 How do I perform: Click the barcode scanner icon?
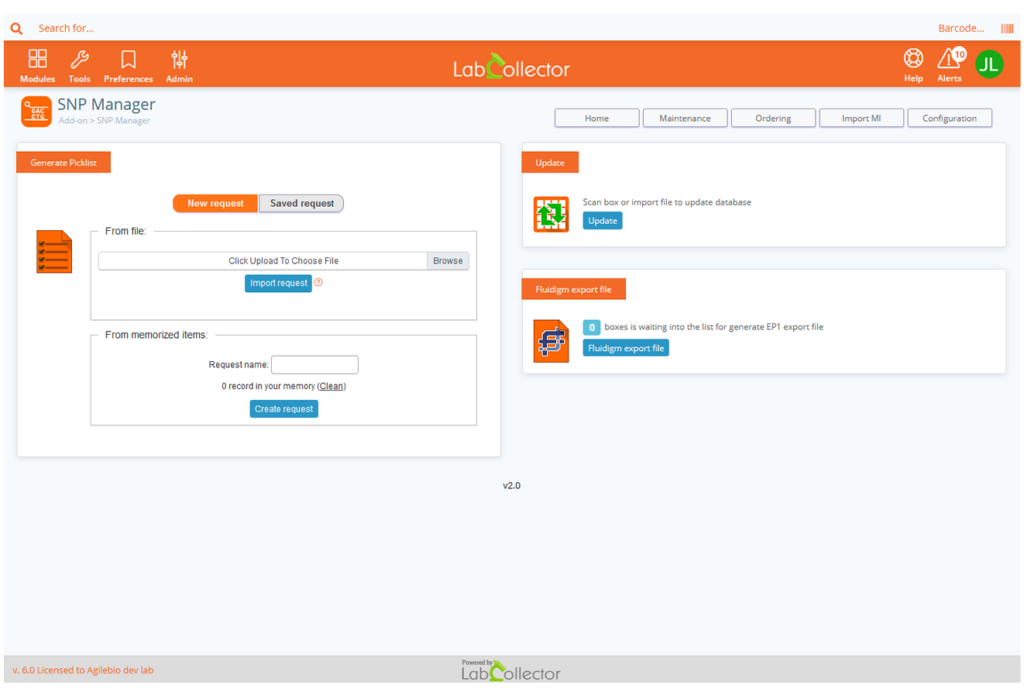point(1007,28)
